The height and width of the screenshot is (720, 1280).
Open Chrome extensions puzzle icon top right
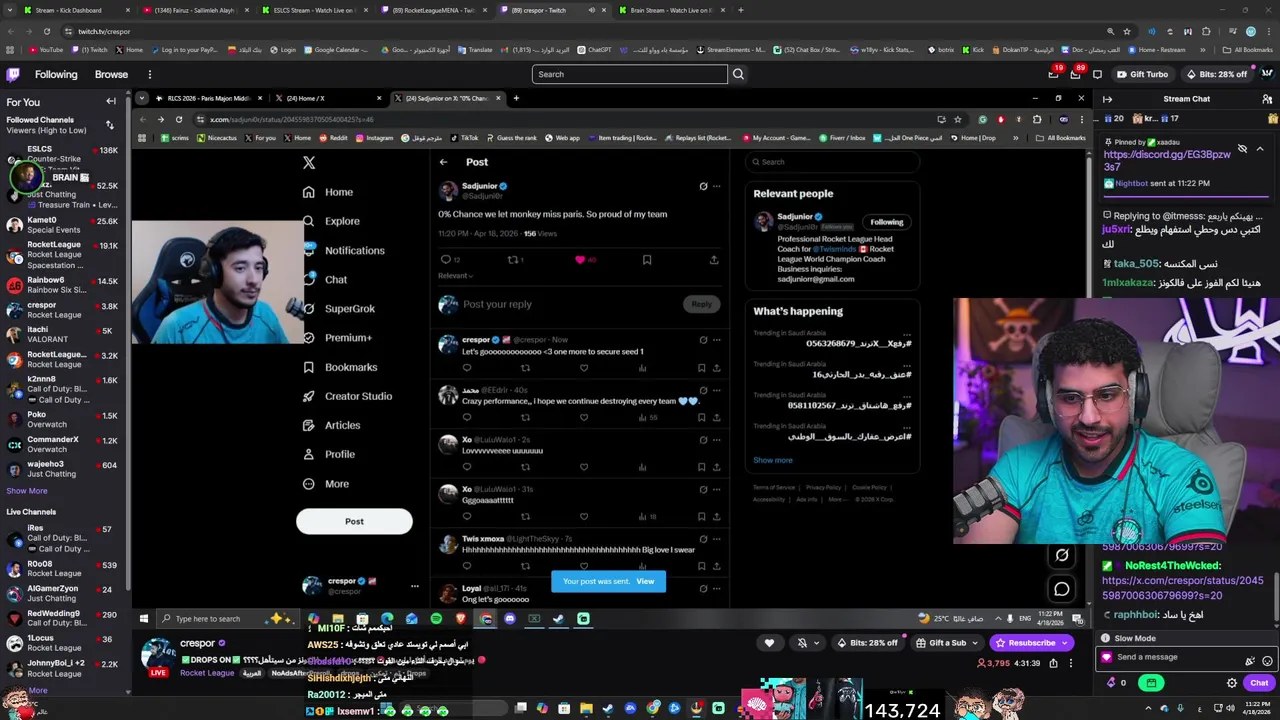point(1206,31)
